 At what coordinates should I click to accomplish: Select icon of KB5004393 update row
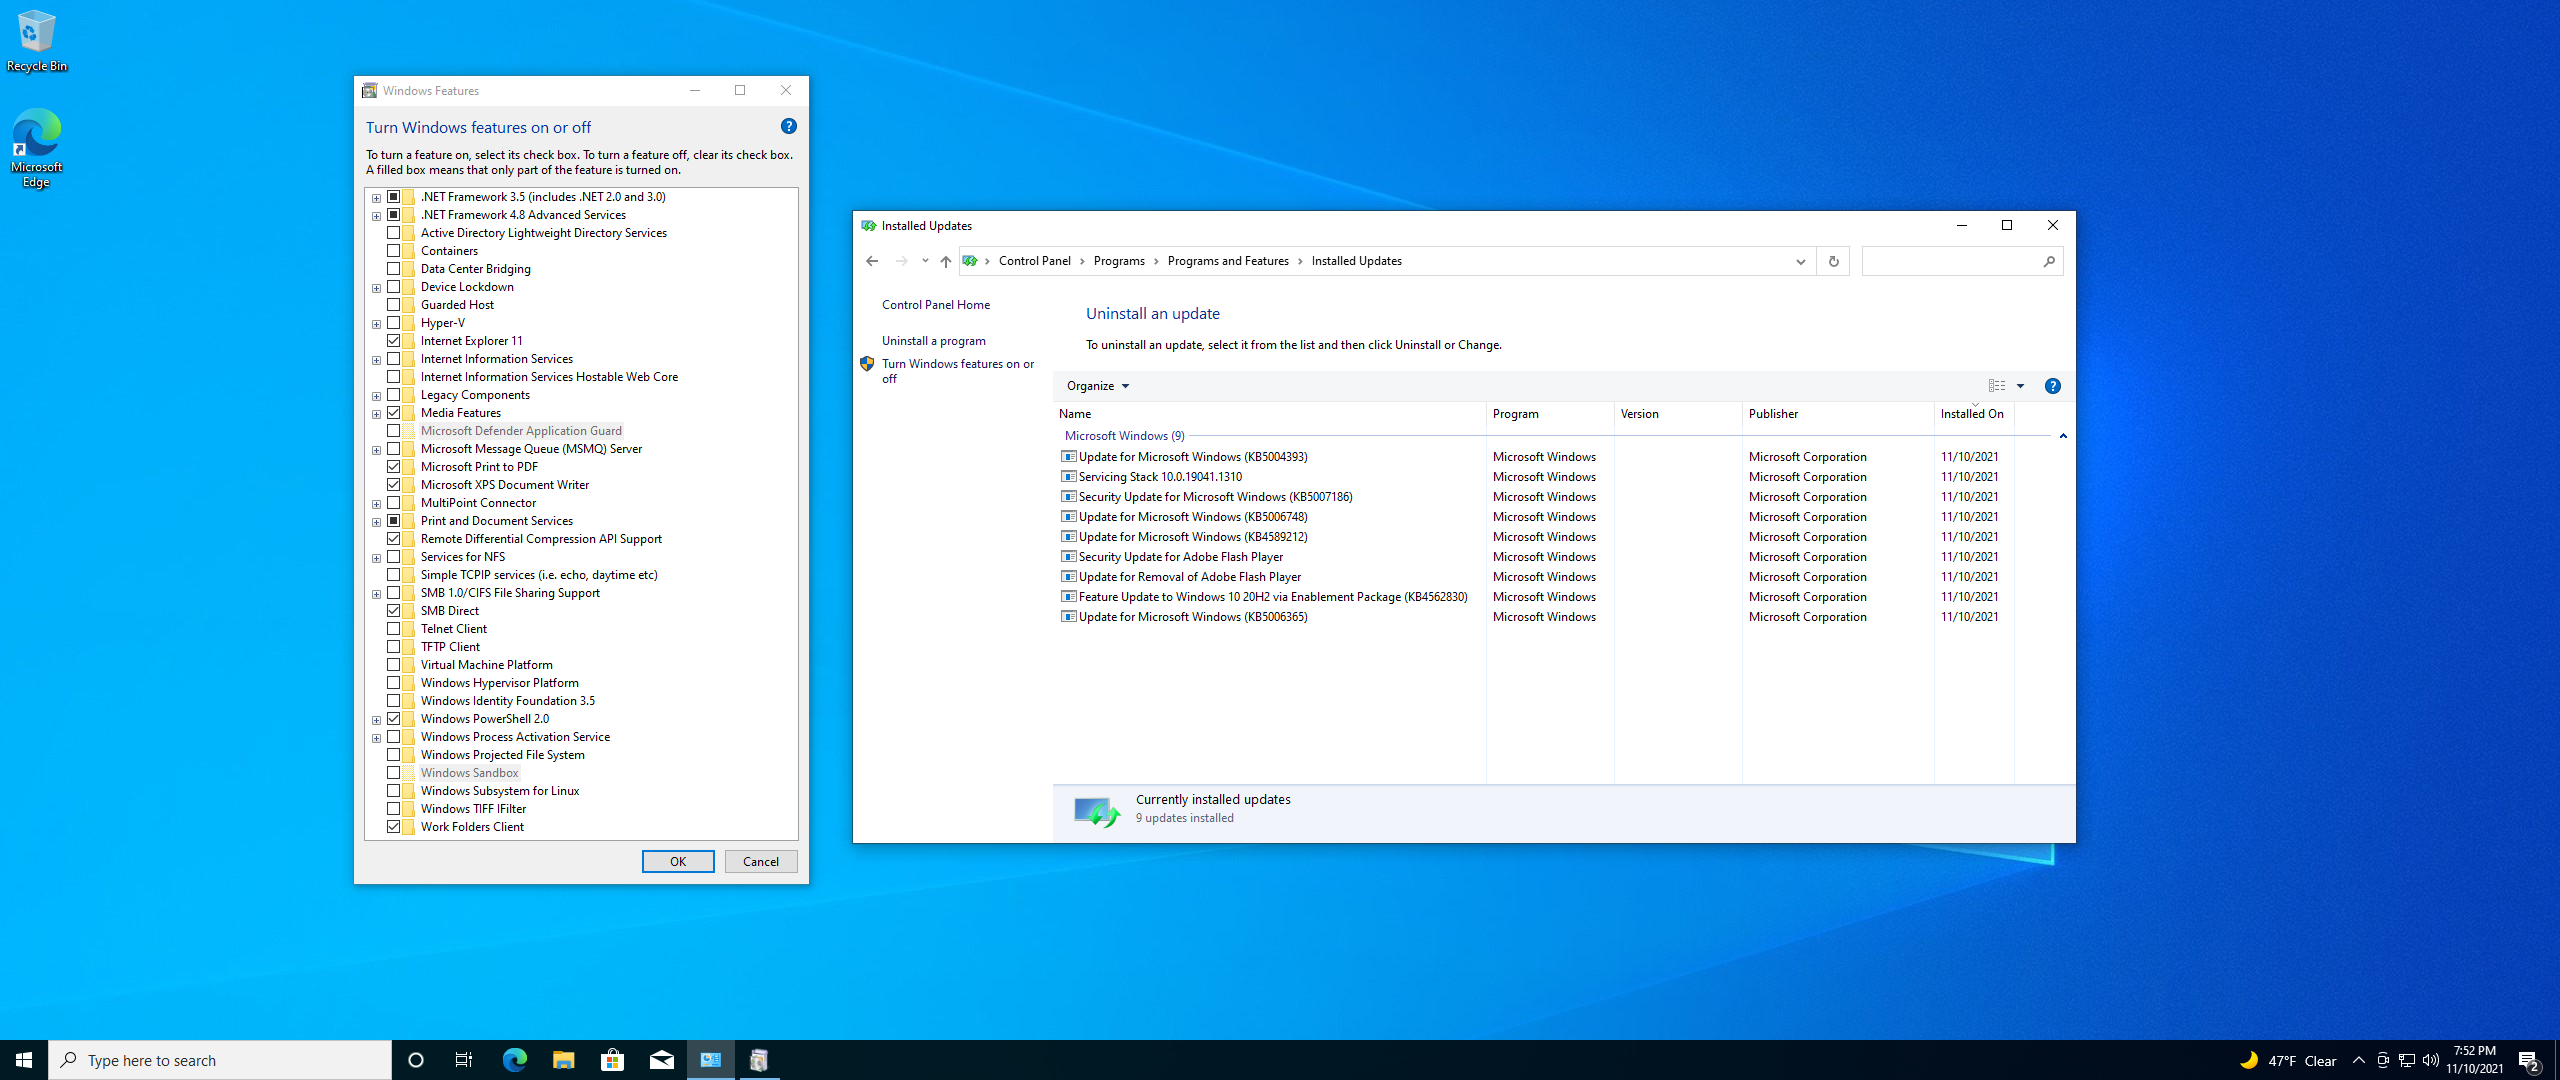pos(1069,457)
